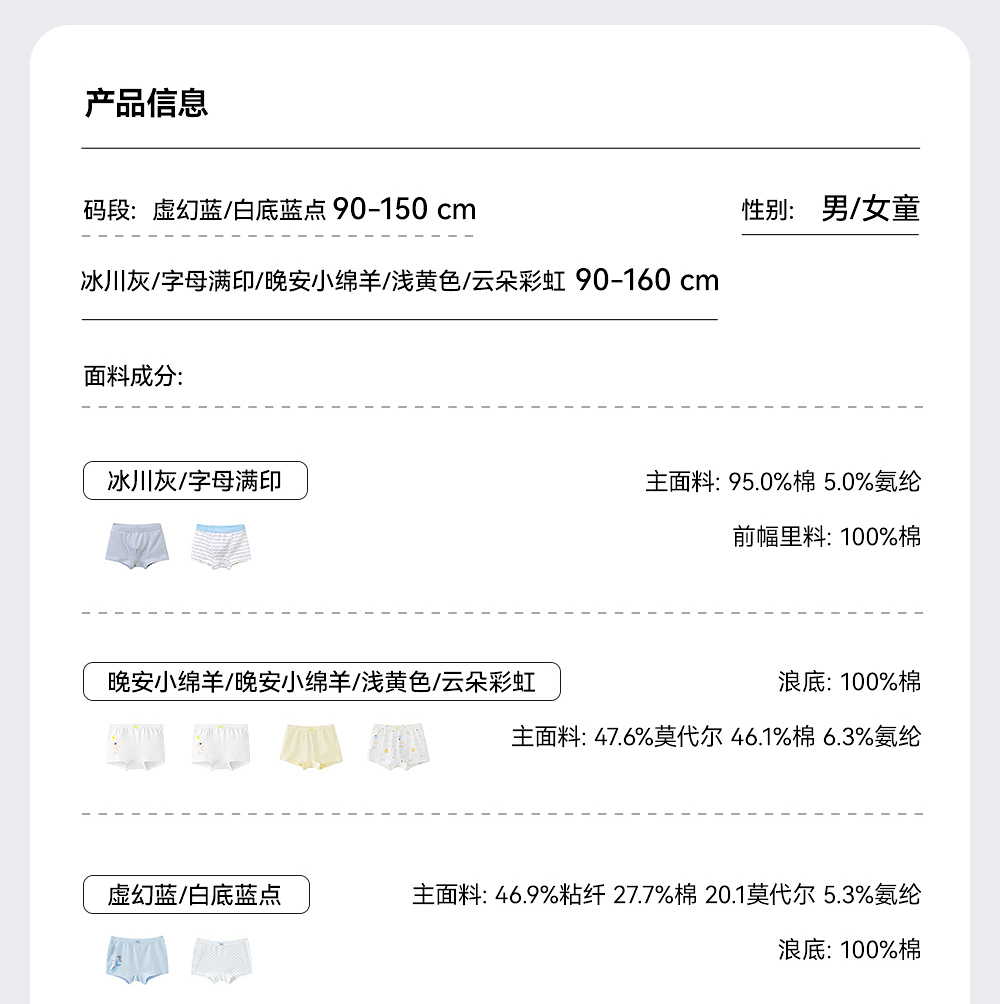The width and height of the screenshot is (1000, 1004).
Task: Click the white blue-dot boxer thumbnail
Action: coord(224,958)
